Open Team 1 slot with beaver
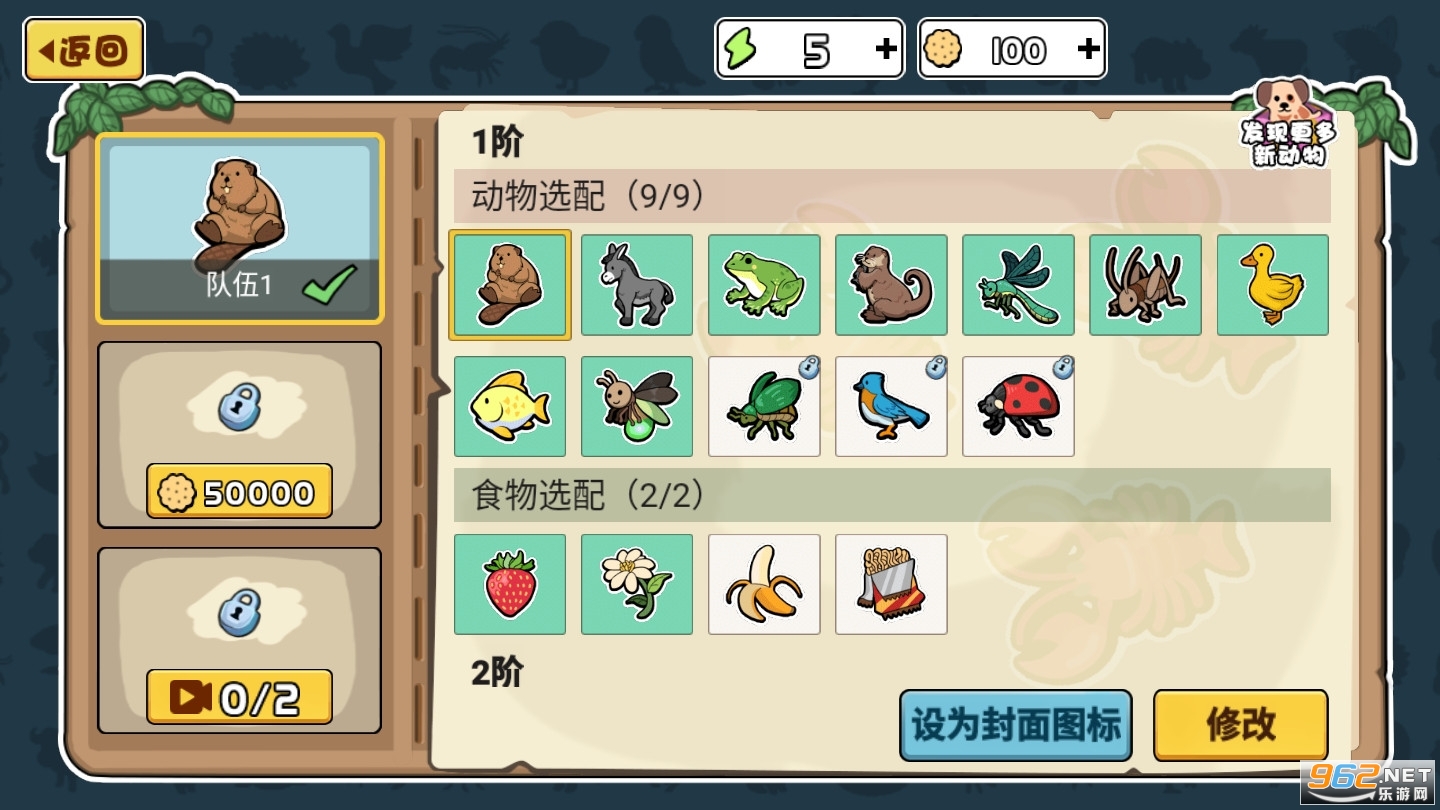Image resolution: width=1440 pixels, height=810 pixels. pyautogui.click(x=240, y=229)
